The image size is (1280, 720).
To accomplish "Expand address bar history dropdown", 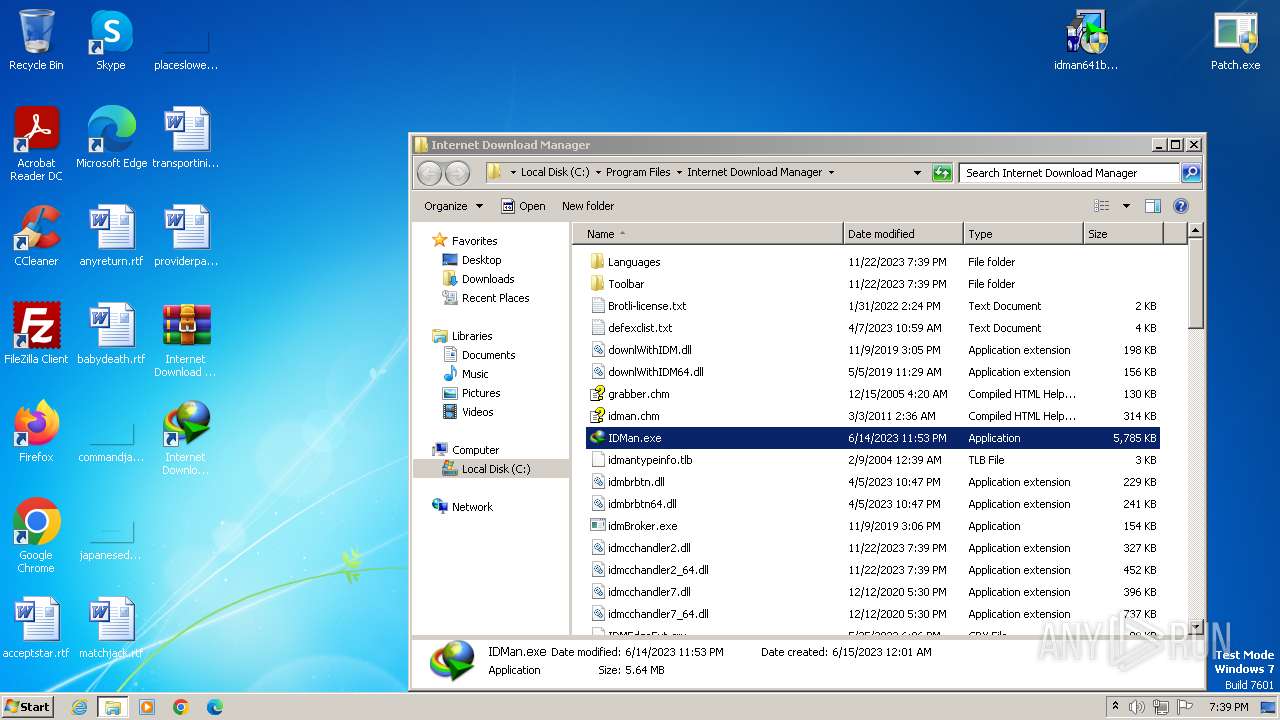I will pyautogui.click(x=917, y=173).
